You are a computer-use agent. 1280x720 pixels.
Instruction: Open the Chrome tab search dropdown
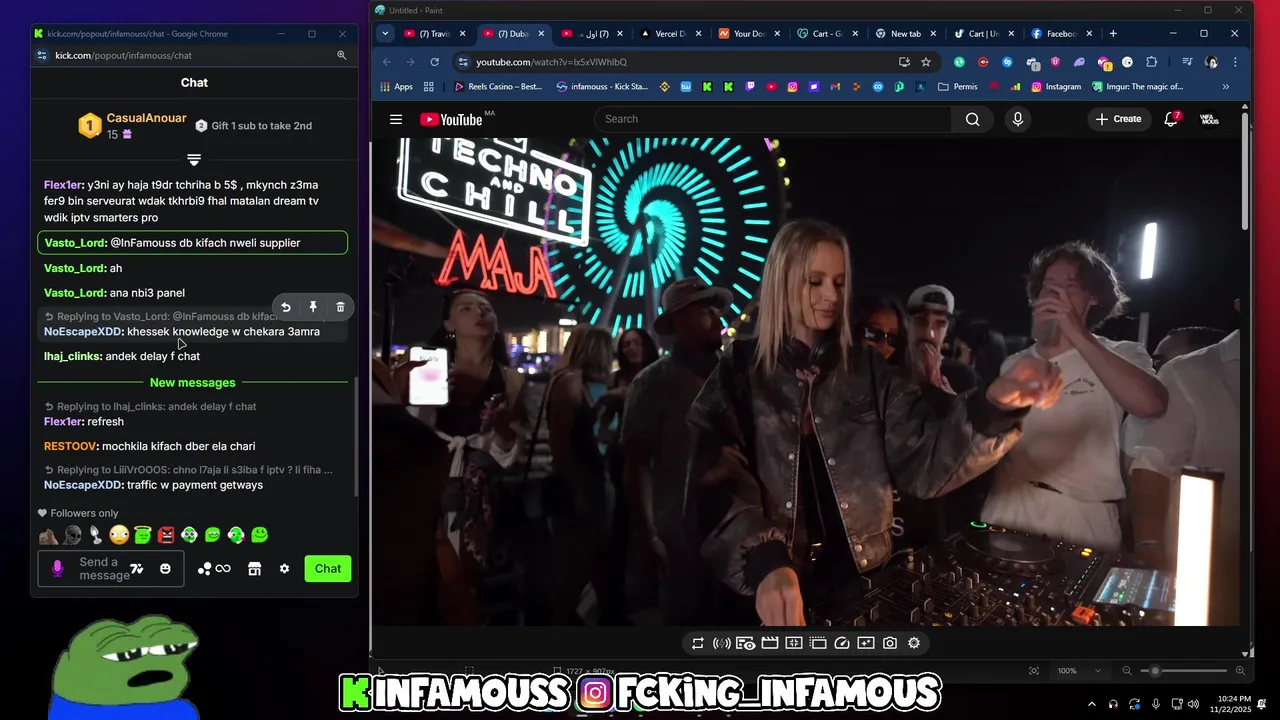coord(385,33)
